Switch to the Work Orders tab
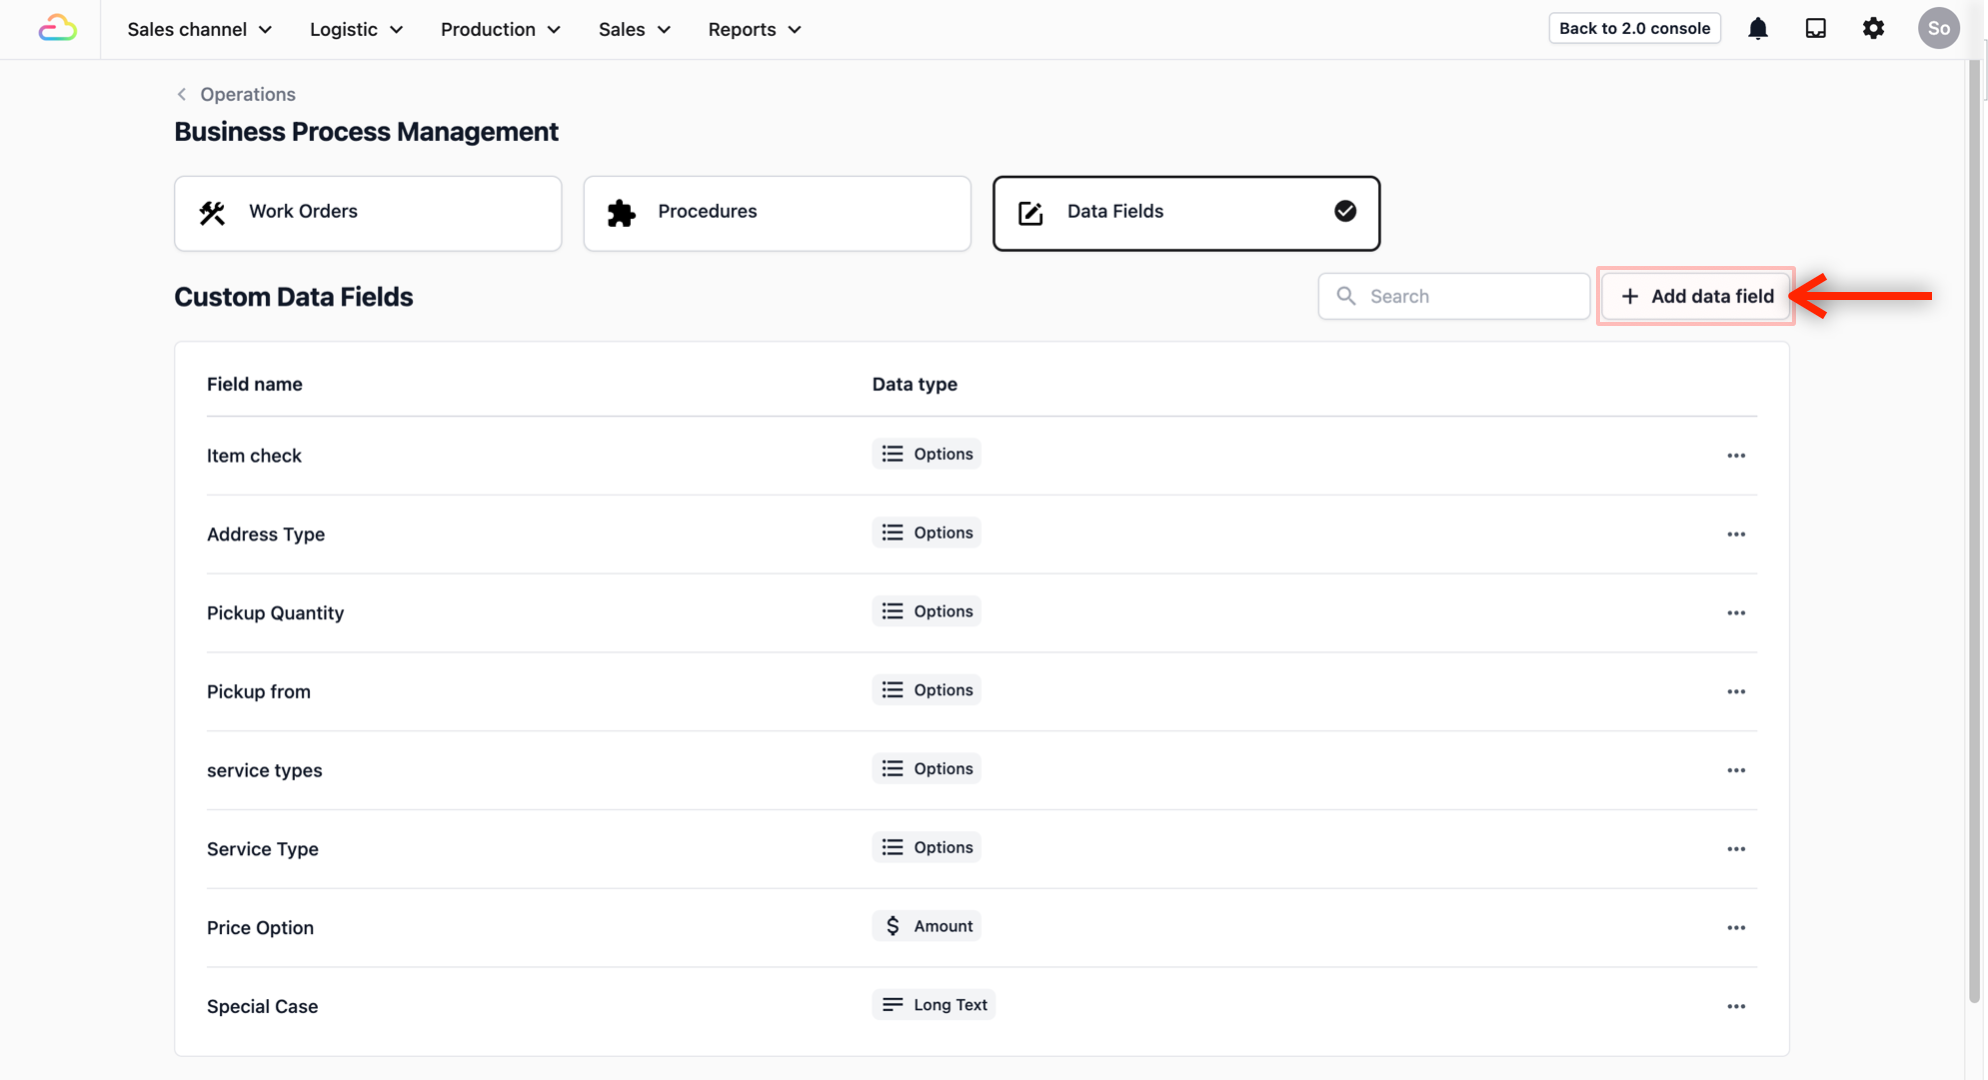Screen dimensions: 1988x1080 point(368,213)
